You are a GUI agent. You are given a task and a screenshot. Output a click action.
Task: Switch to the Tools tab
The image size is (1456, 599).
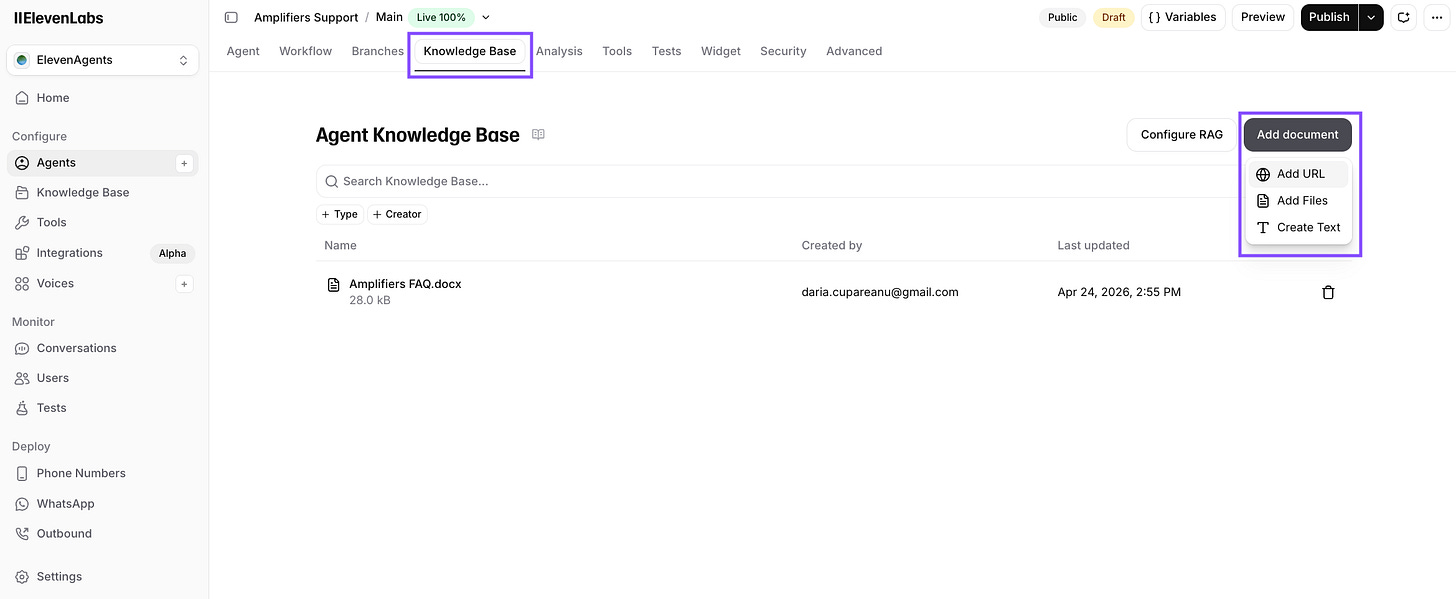point(617,51)
